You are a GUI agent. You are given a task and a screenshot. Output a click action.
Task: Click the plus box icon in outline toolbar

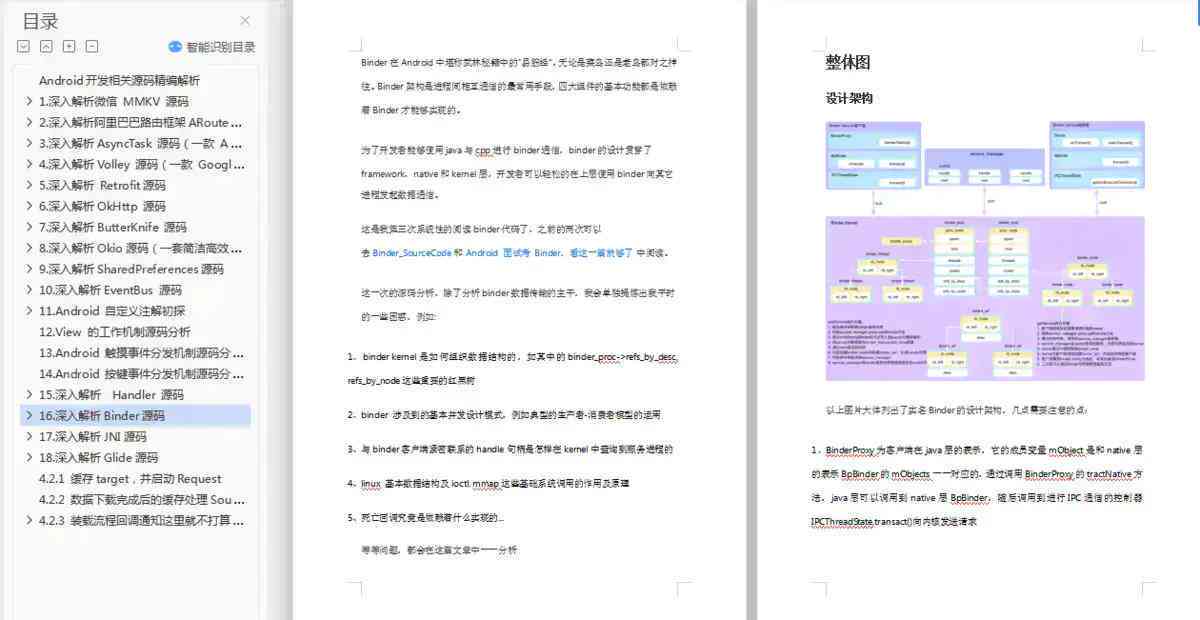[x=69, y=46]
